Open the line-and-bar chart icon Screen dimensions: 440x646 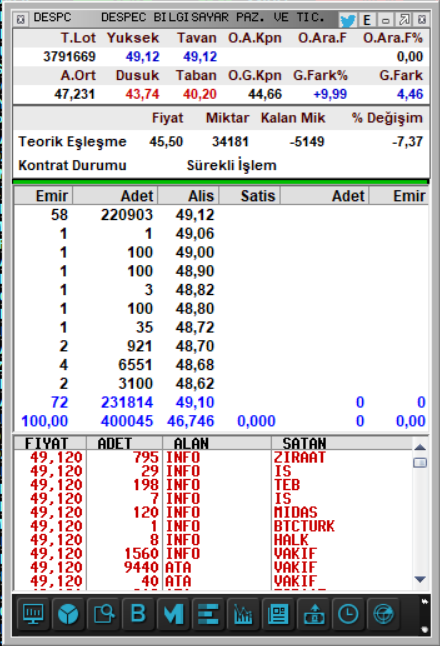[243, 614]
